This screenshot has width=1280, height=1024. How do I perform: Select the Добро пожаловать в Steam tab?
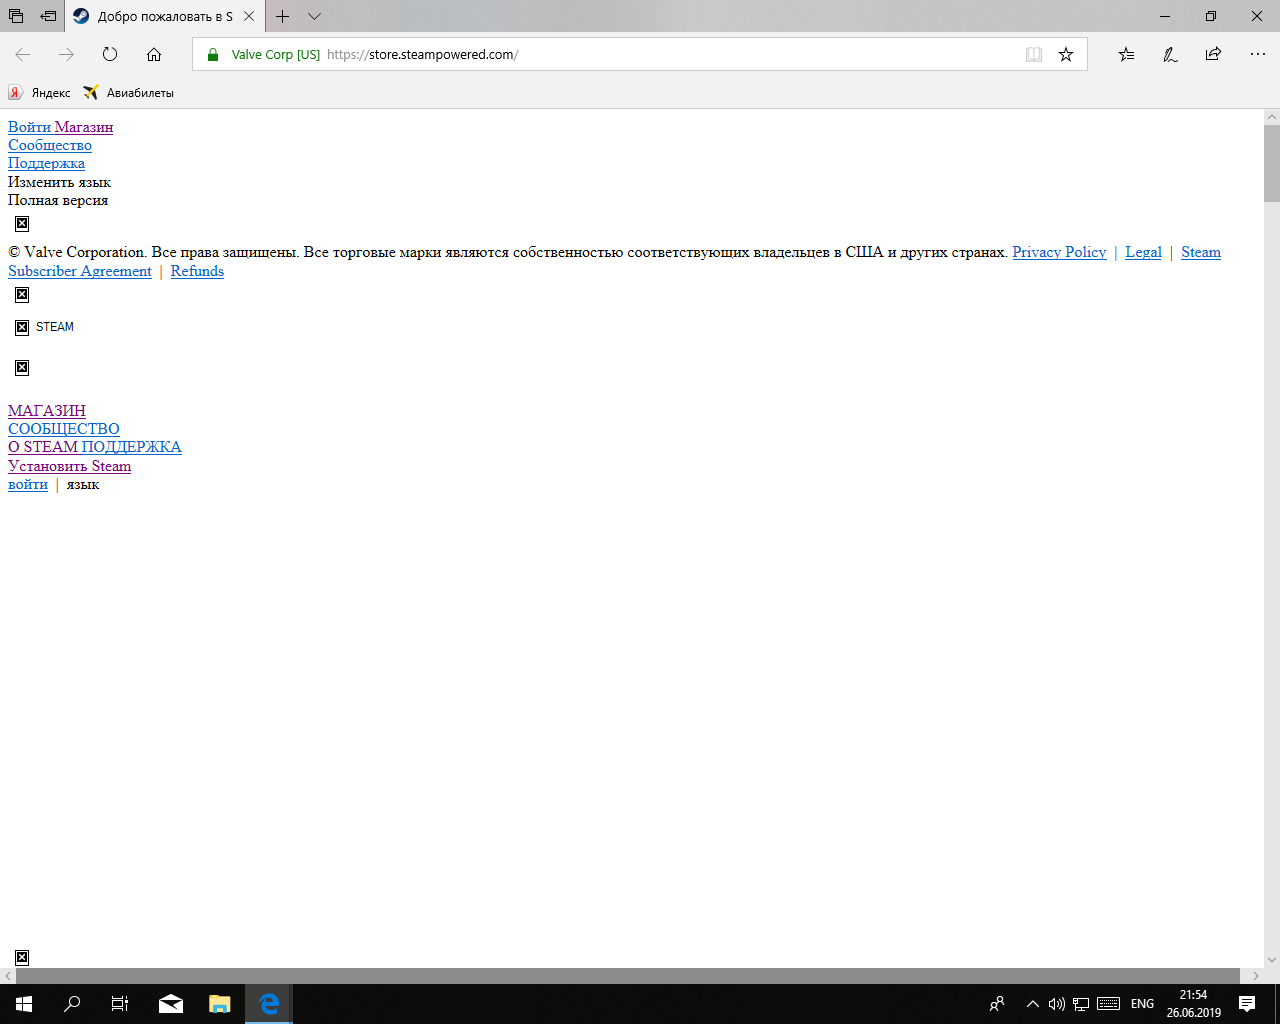pos(165,16)
